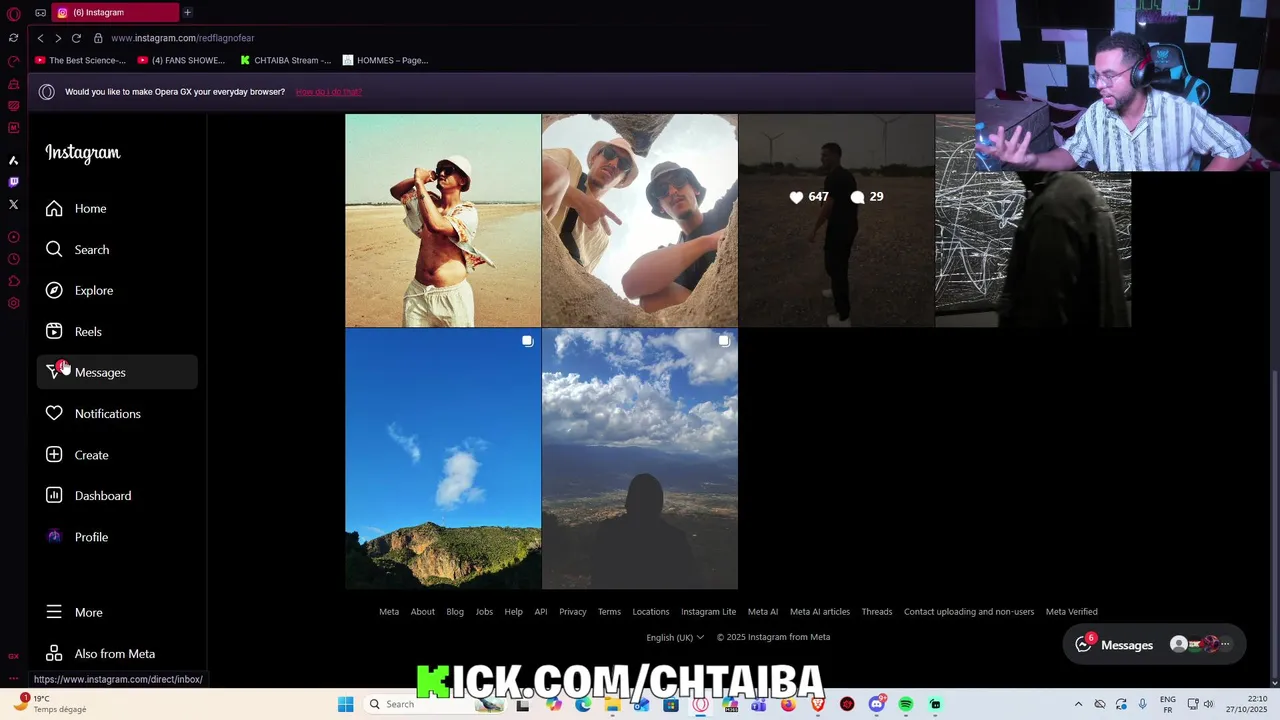1280x720 pixels.
Task: Open Player icon in Opera sidebar
Action: [13, 237]
